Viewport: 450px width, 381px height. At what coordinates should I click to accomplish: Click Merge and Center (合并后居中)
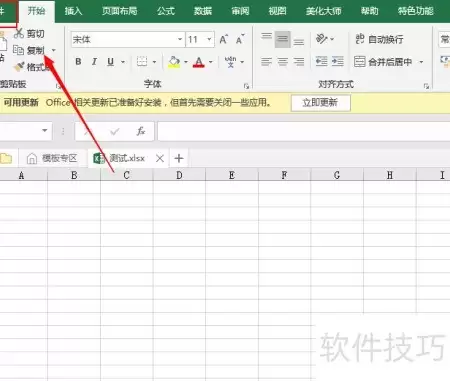click(383, 62)
